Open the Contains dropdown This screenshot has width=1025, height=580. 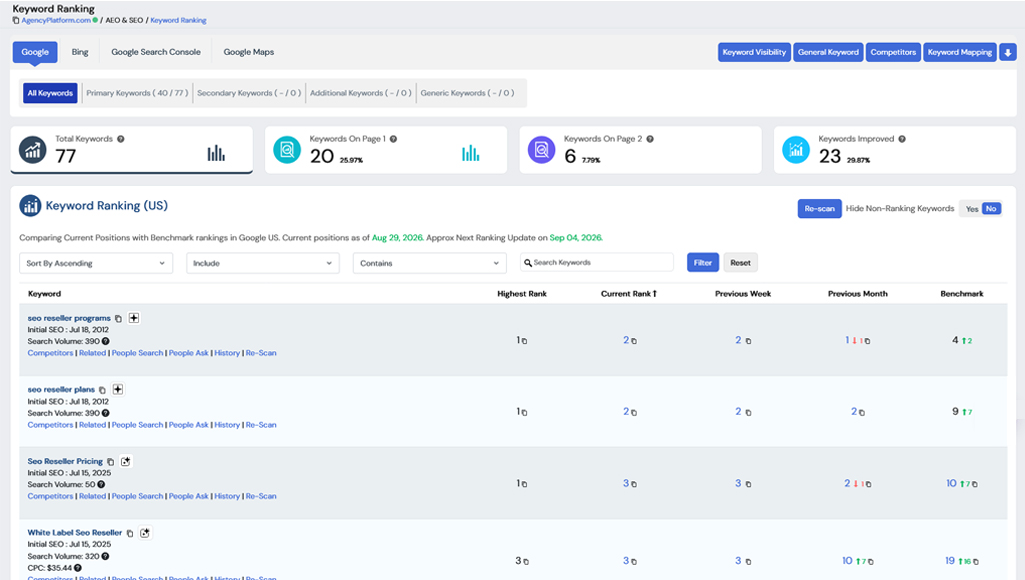click(x=429, y=263)
